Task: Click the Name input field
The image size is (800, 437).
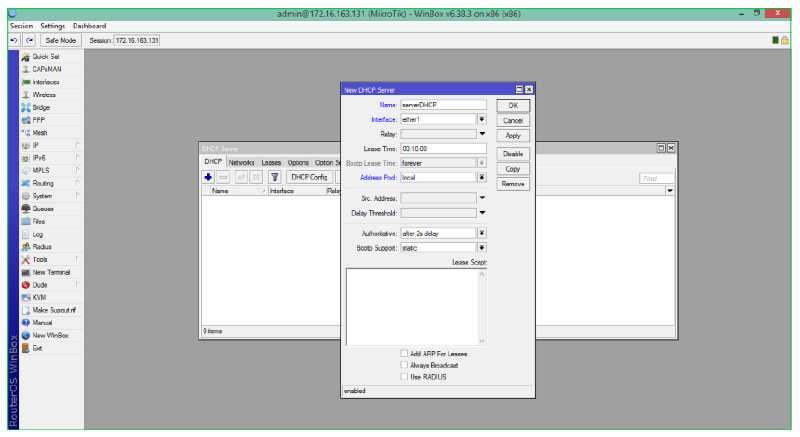Action: click(x=443, y=105)
